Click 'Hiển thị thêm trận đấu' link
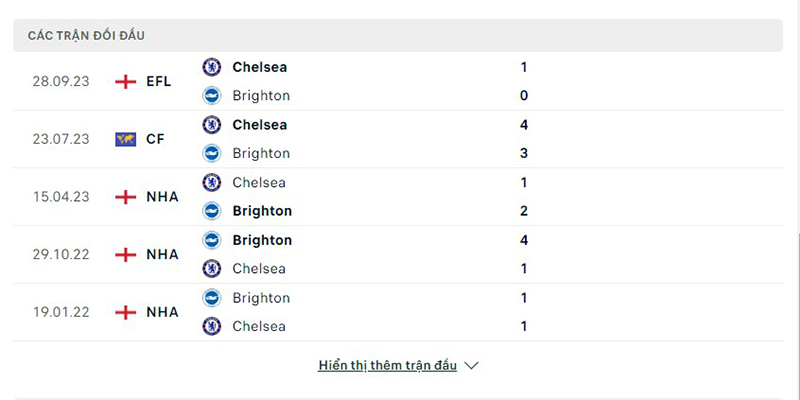The height and width of the screenshot is (400, 800). point(387,366)
